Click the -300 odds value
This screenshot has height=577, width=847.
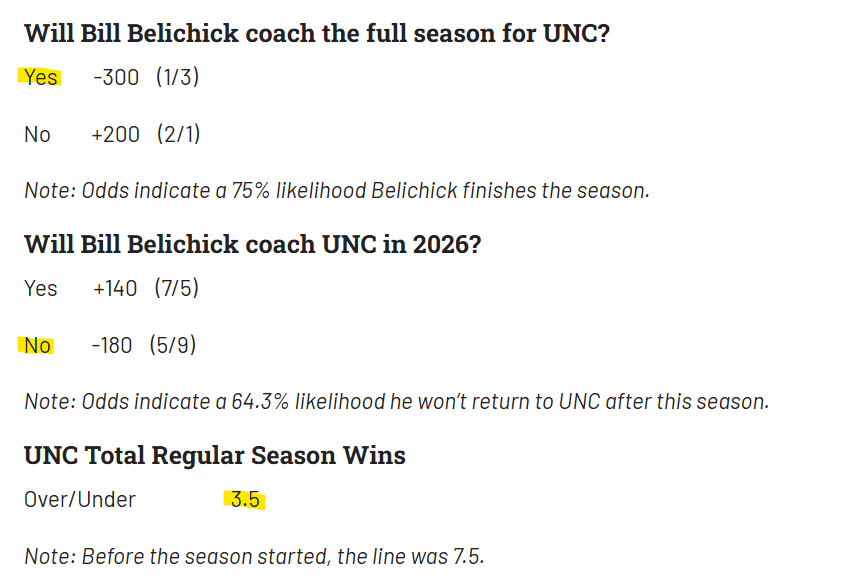[x=116, y=77]
